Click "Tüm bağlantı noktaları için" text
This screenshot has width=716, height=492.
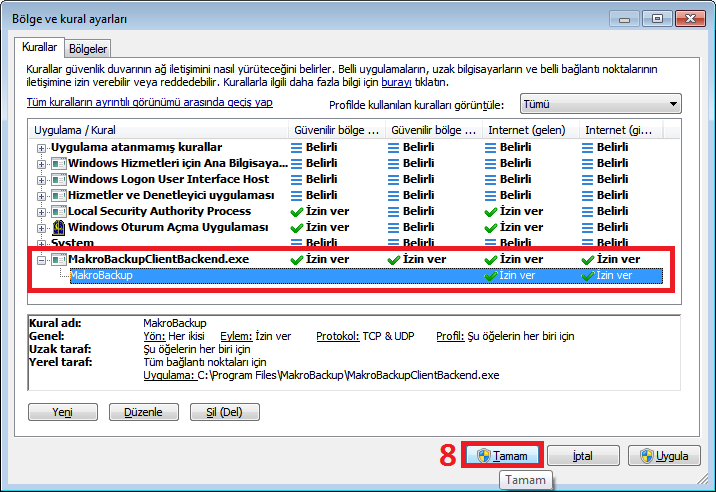pos(205,362)
